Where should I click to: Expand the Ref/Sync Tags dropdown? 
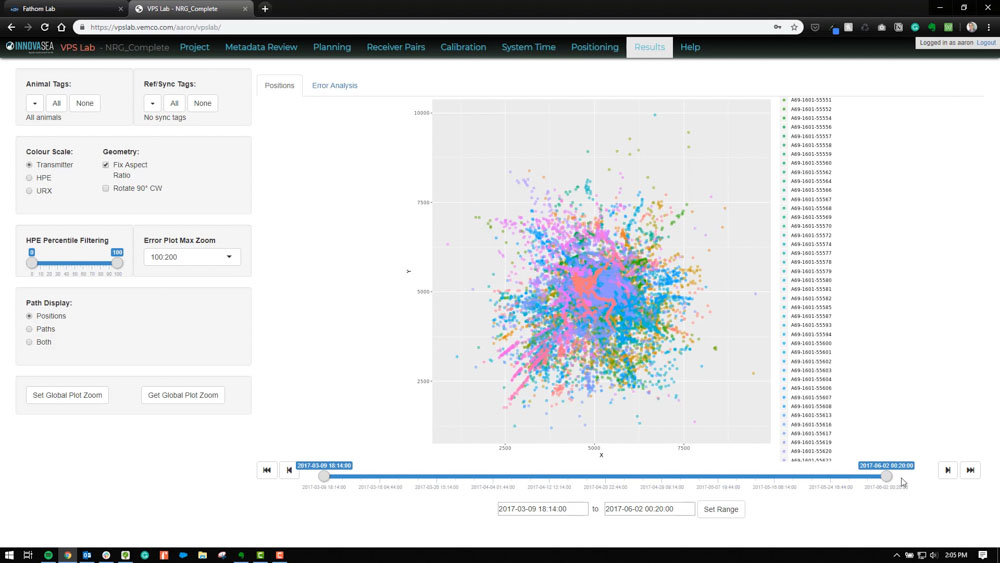click(153, 103)
